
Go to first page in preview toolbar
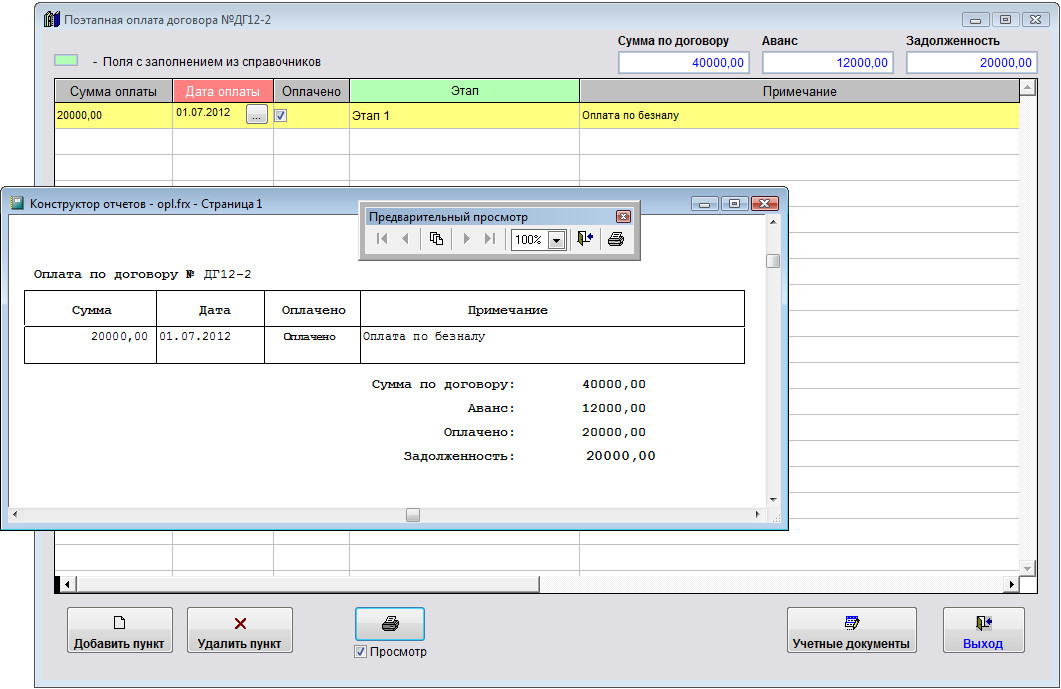(382, 239)
